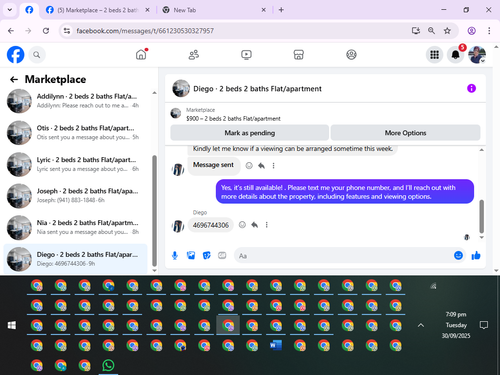Choose a GIF icon
500x375 pixels.
[x=222, y=256]
